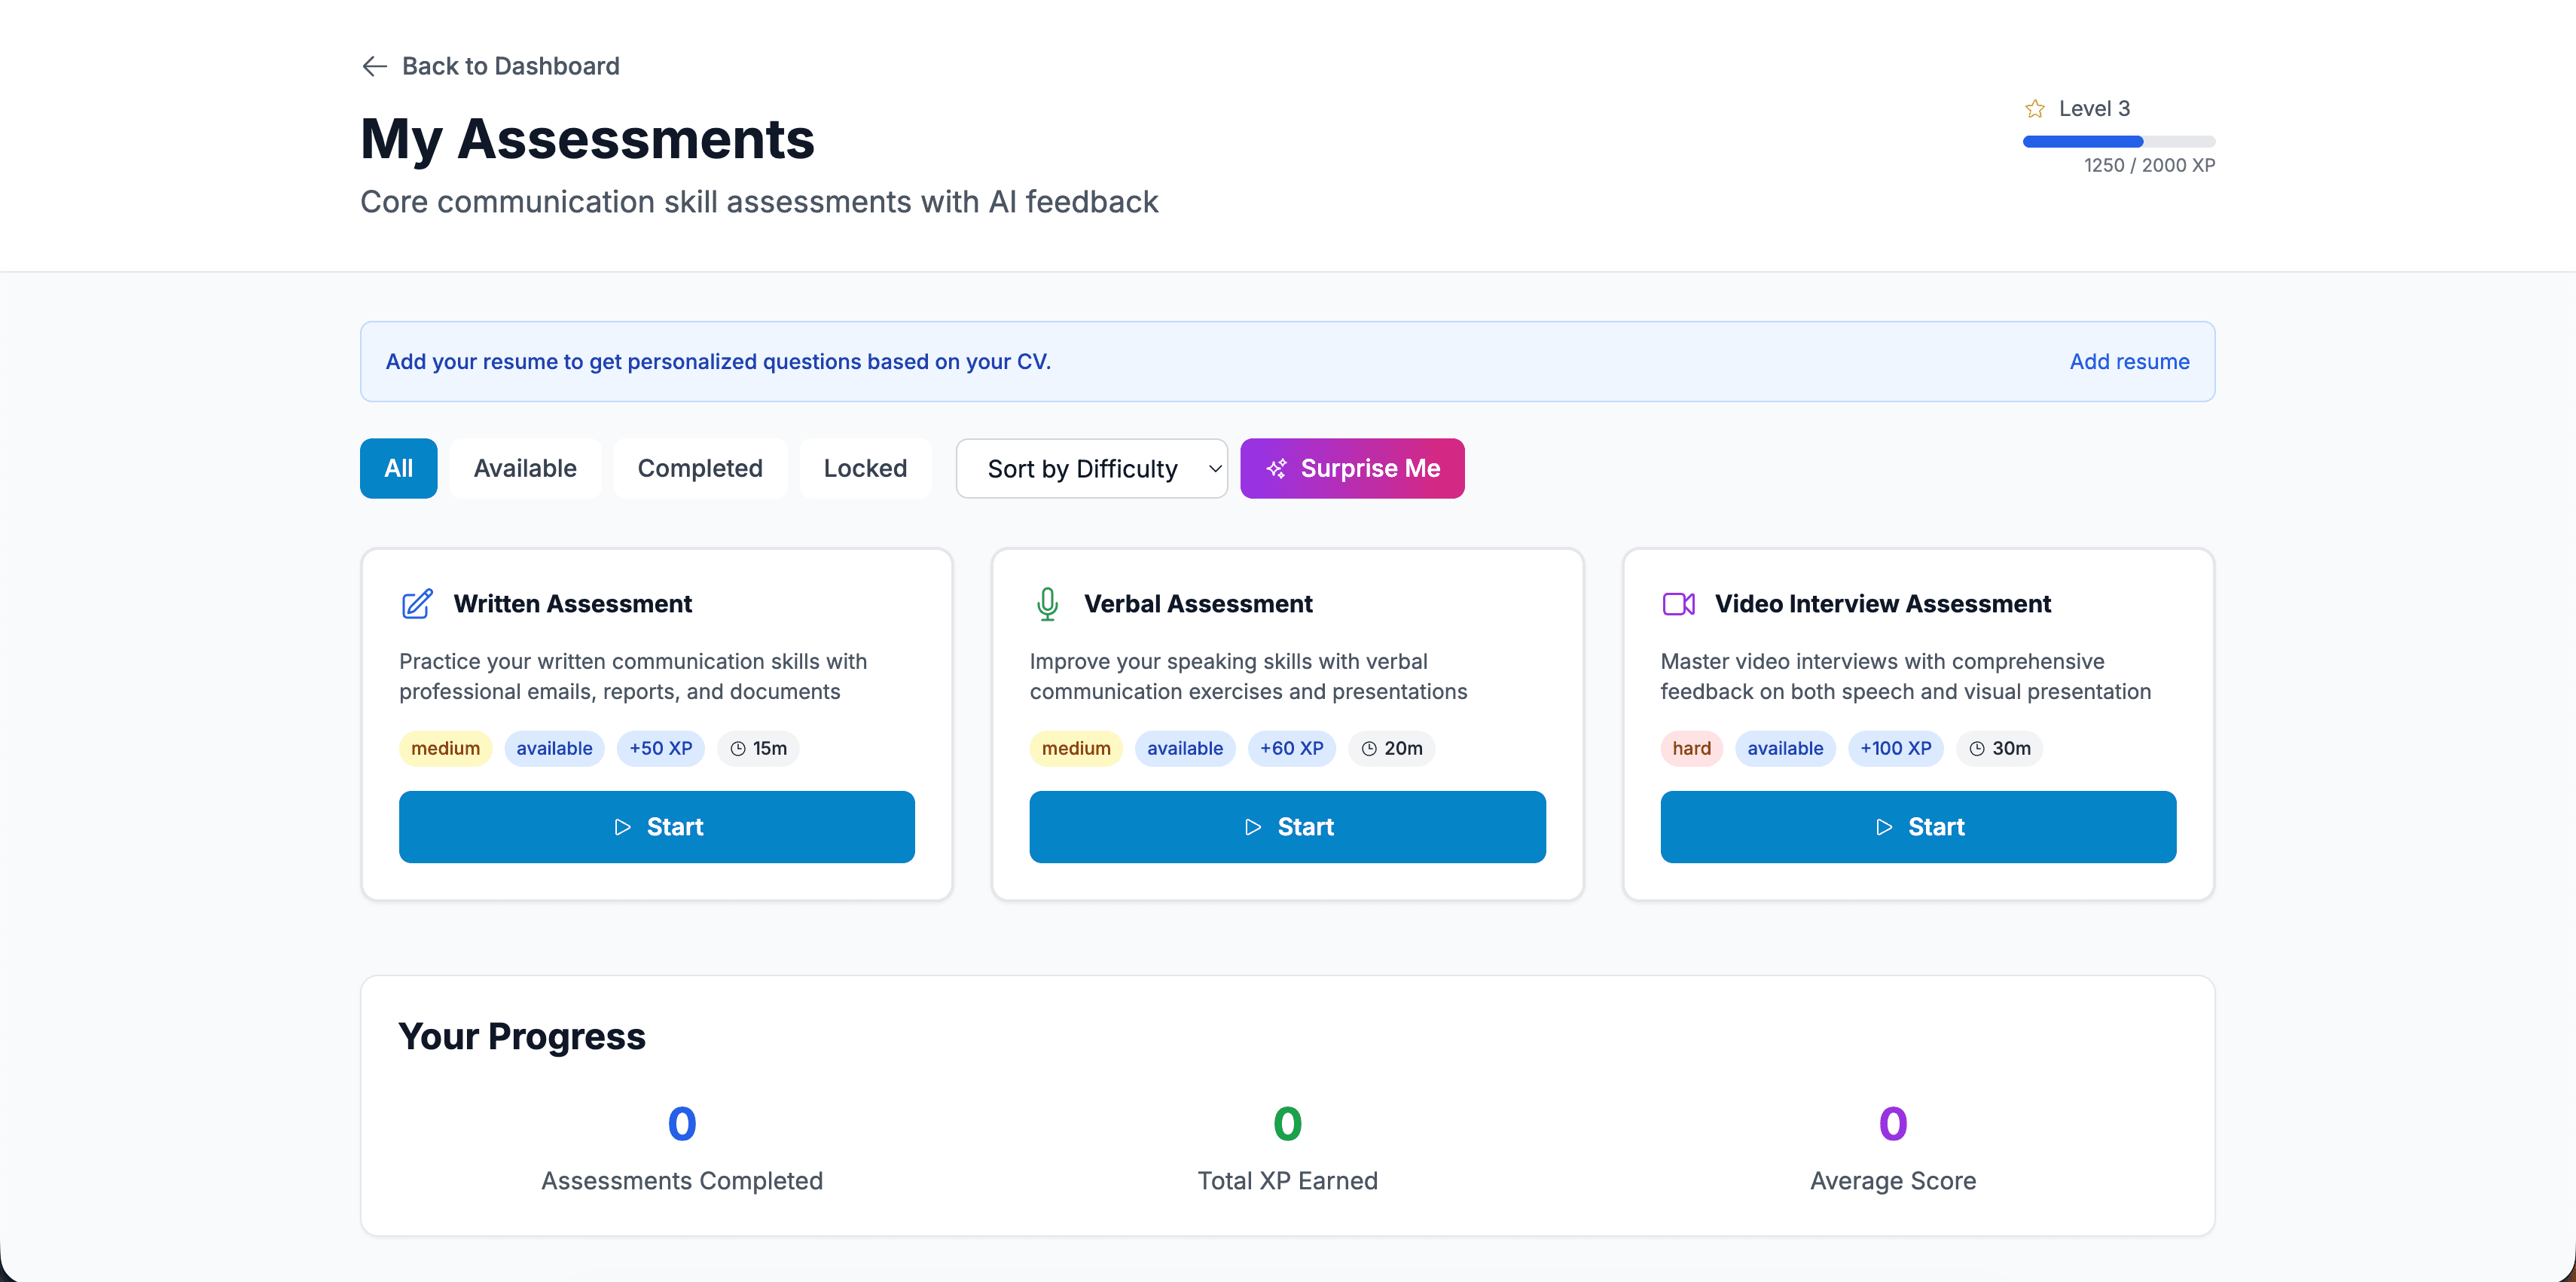
Task: Select the All filter tab
Action: (398, 468)
